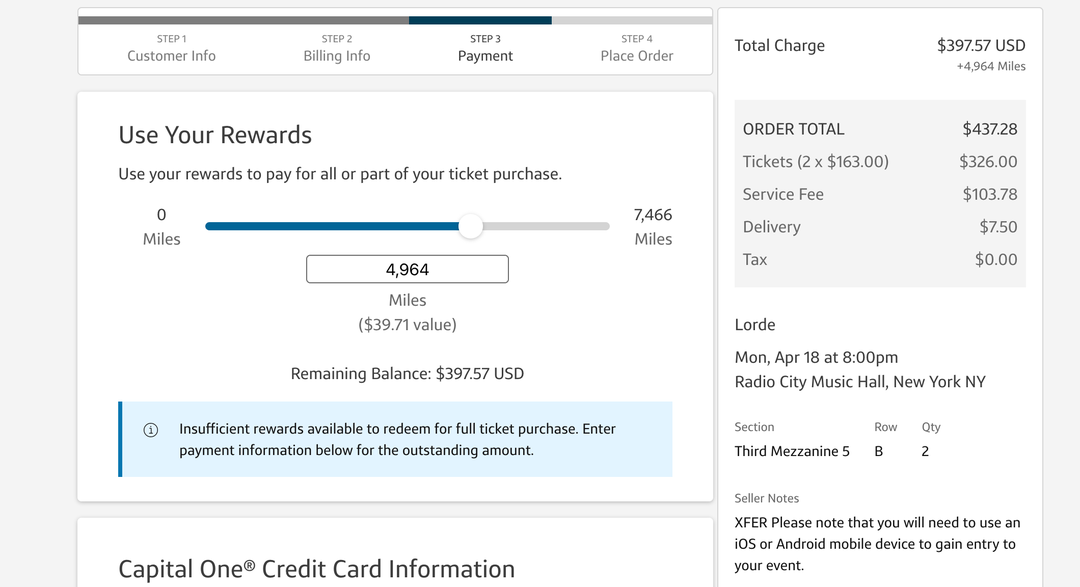
Task: Select the 4,964 value in miles field
Action: click(407, 268)
